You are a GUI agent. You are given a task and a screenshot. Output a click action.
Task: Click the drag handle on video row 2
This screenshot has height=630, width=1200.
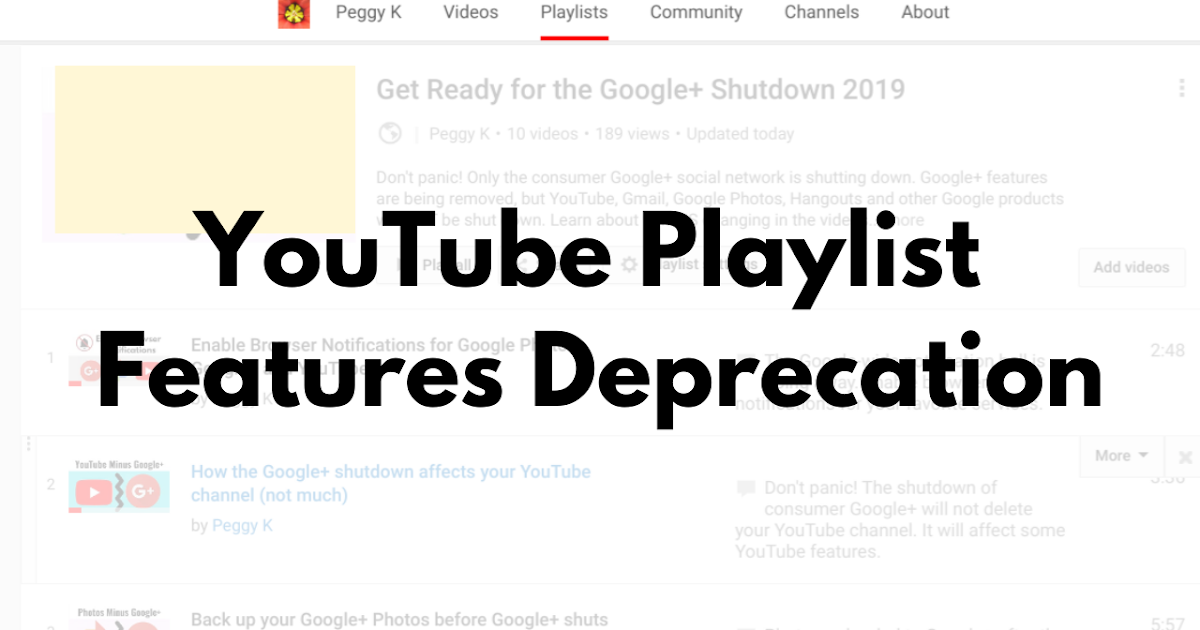(28, 444)
